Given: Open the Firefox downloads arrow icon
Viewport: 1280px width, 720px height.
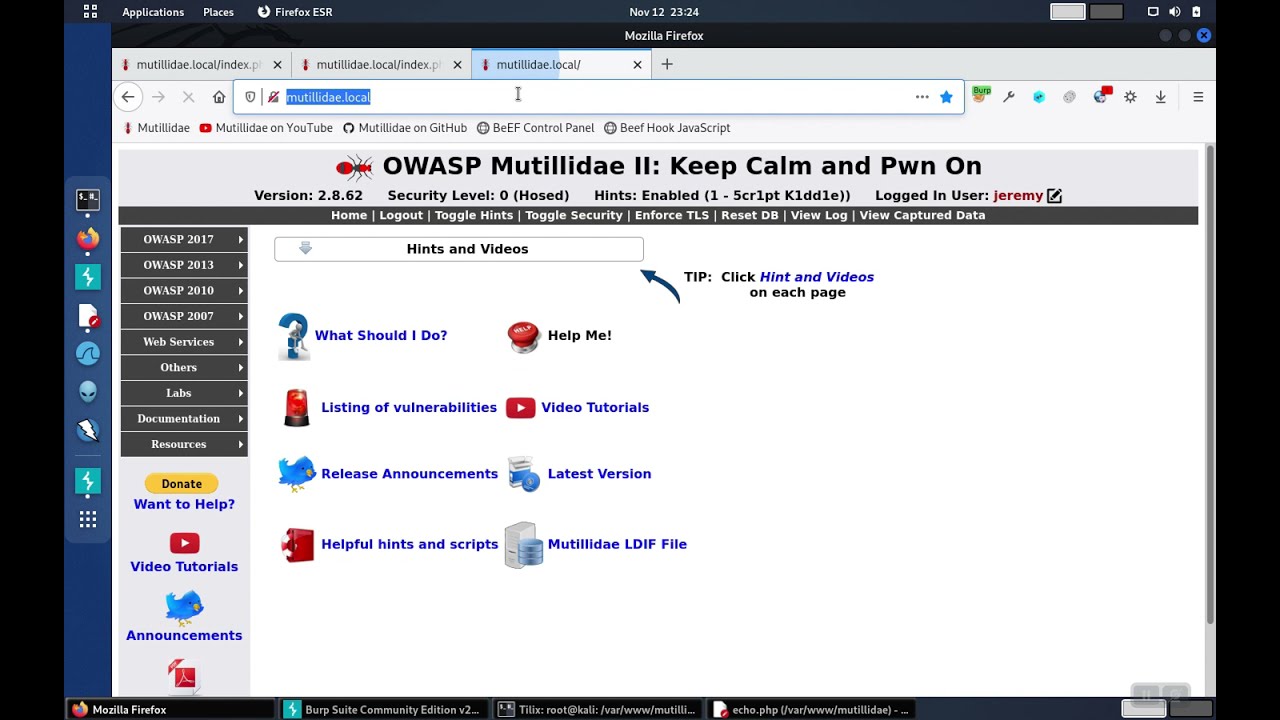Looking at the screenshot, I should (x=1160, y=97).
